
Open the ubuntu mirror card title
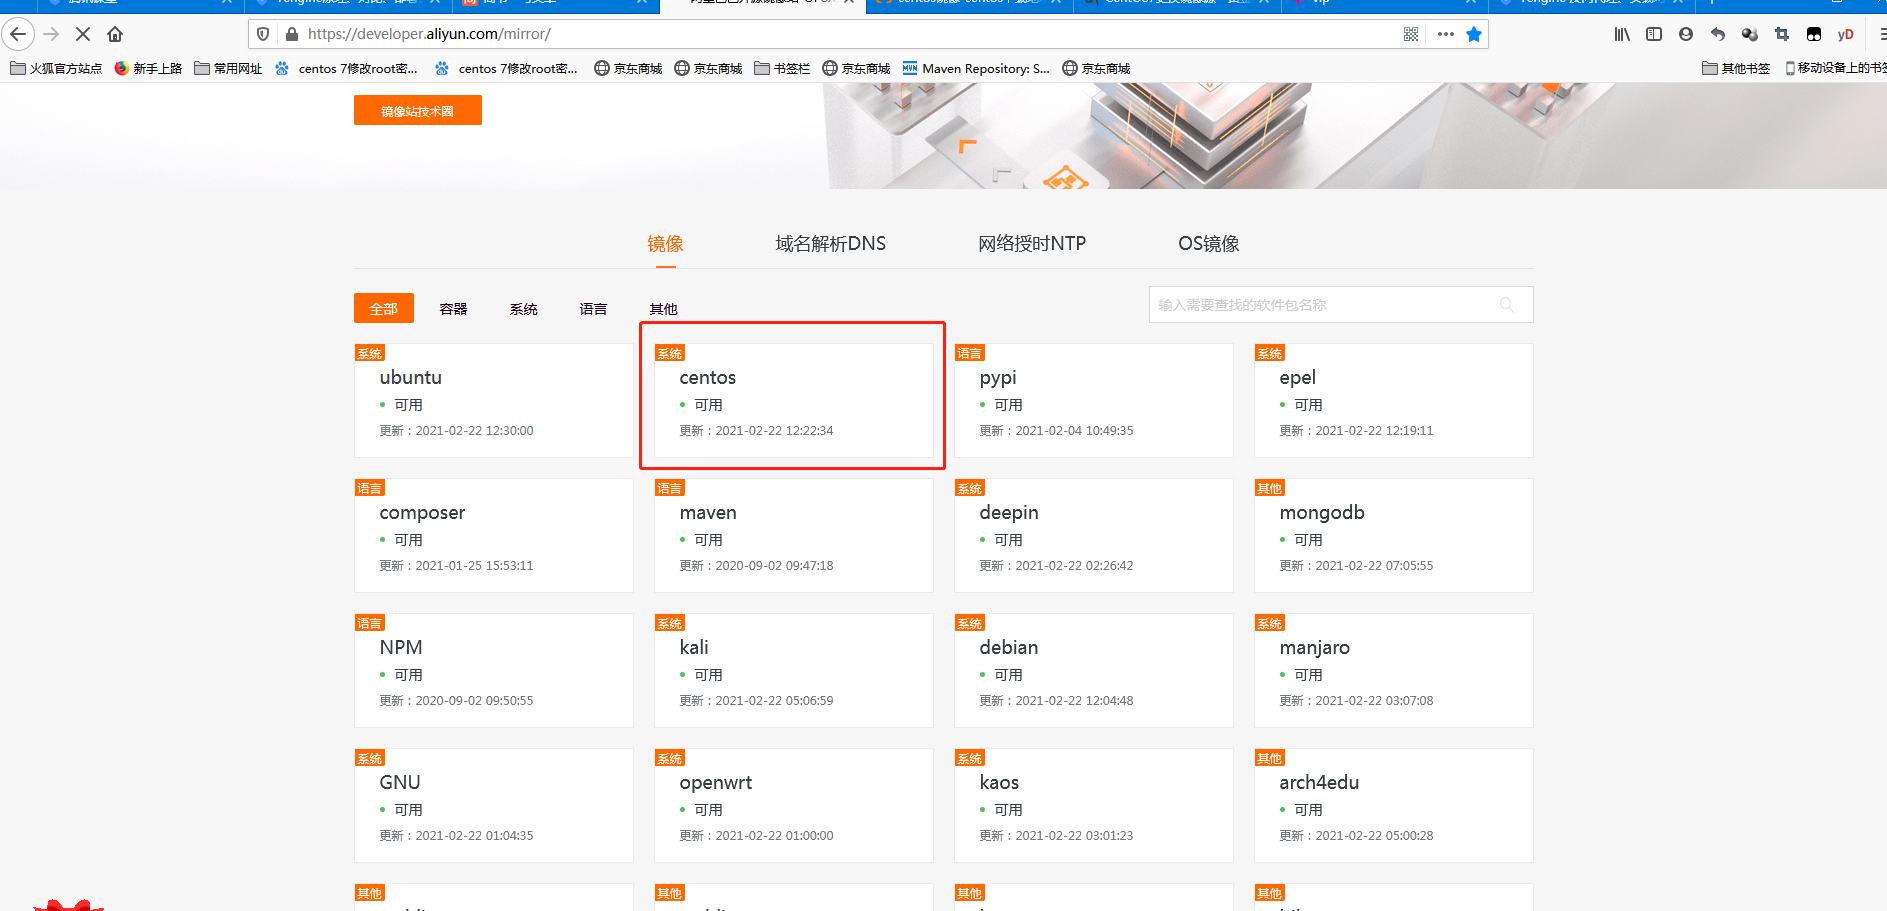point(410,377)
